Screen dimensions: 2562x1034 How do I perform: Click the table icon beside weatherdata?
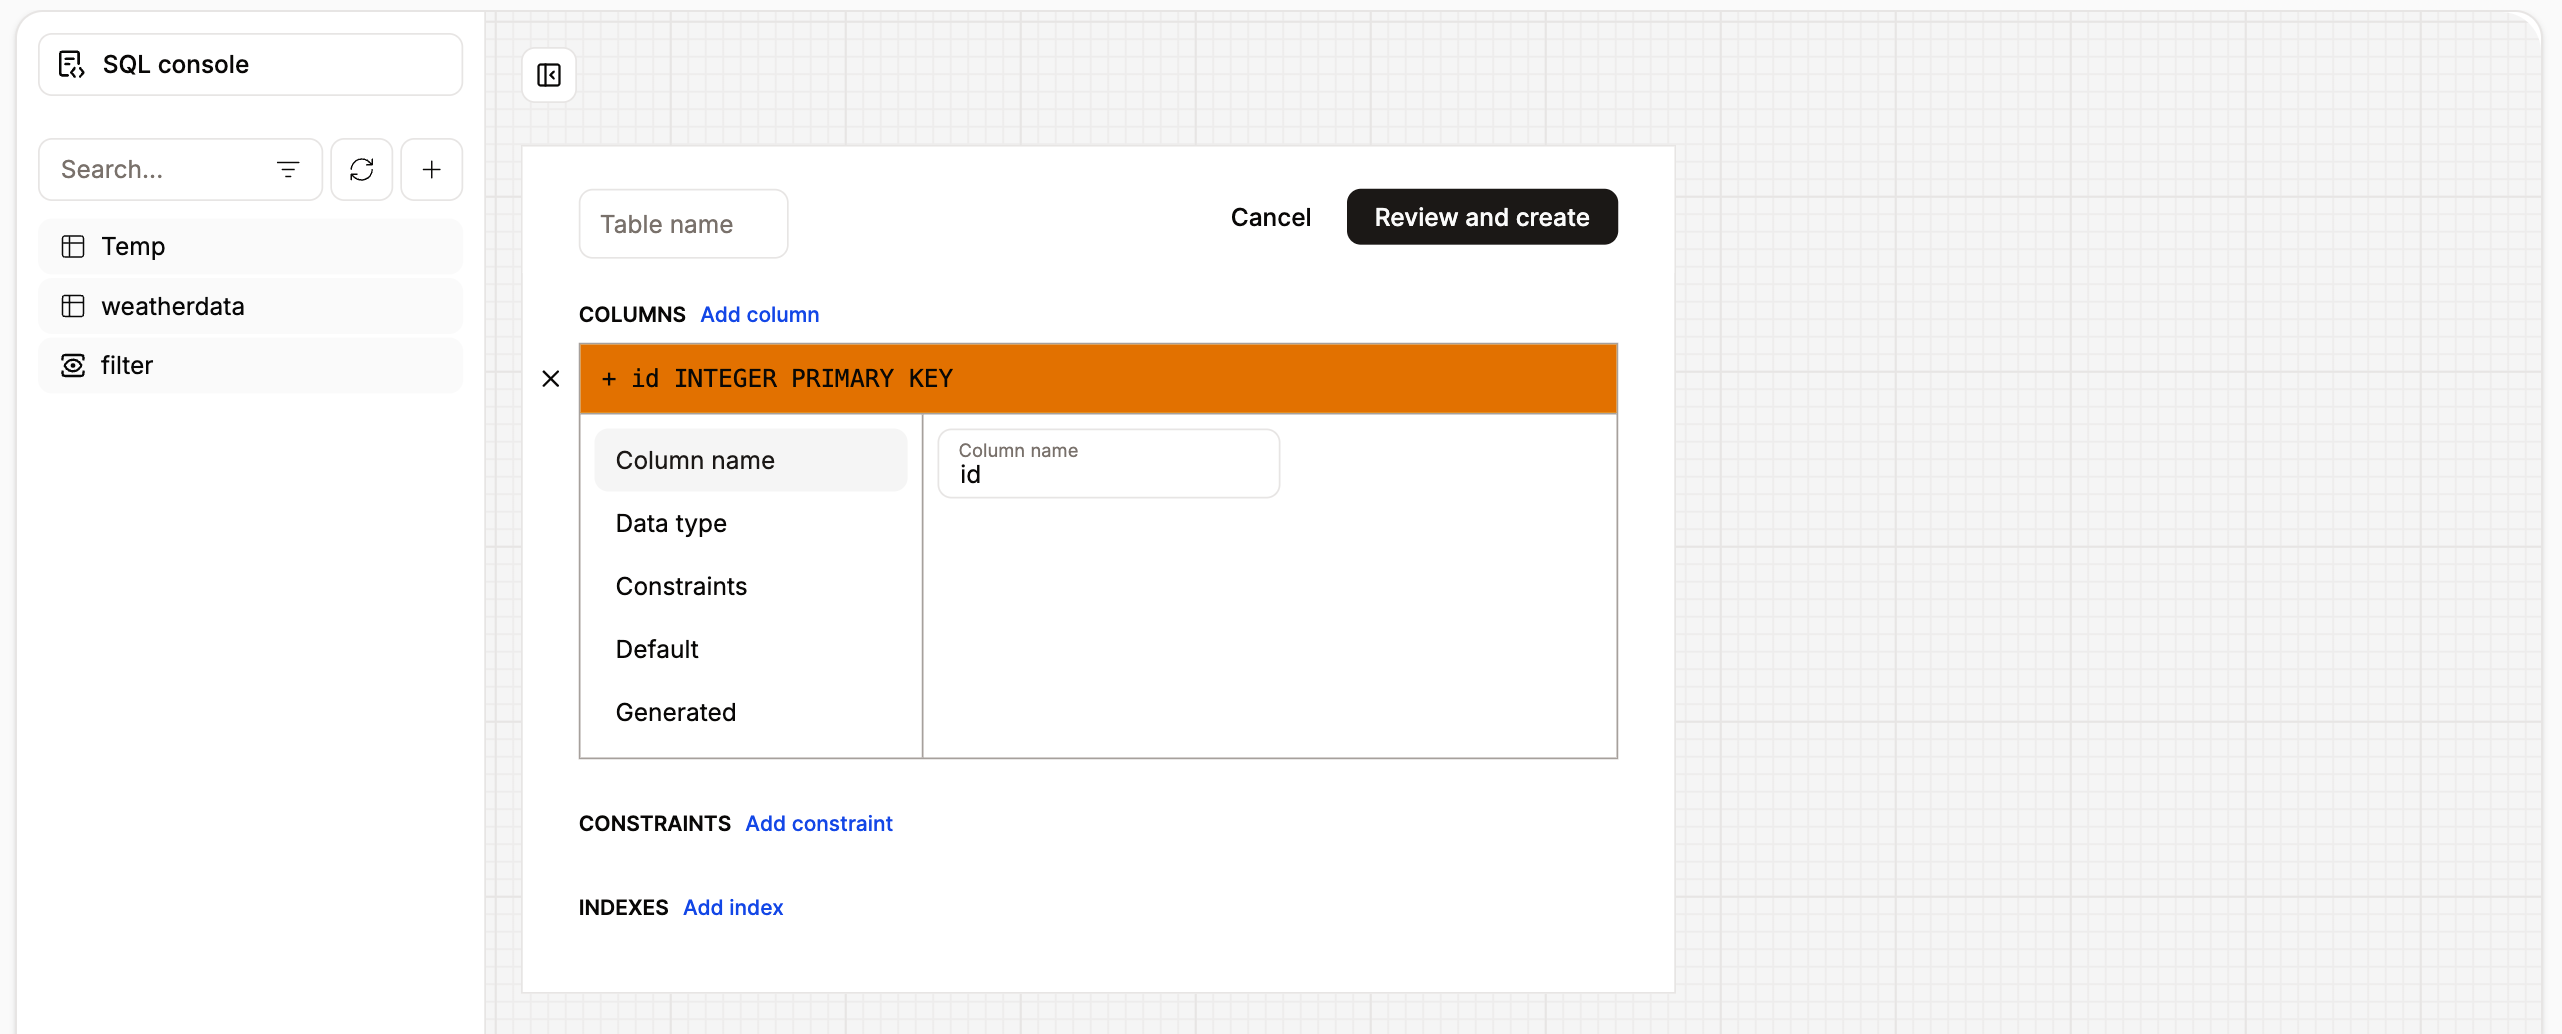click(x=73, y=306)
